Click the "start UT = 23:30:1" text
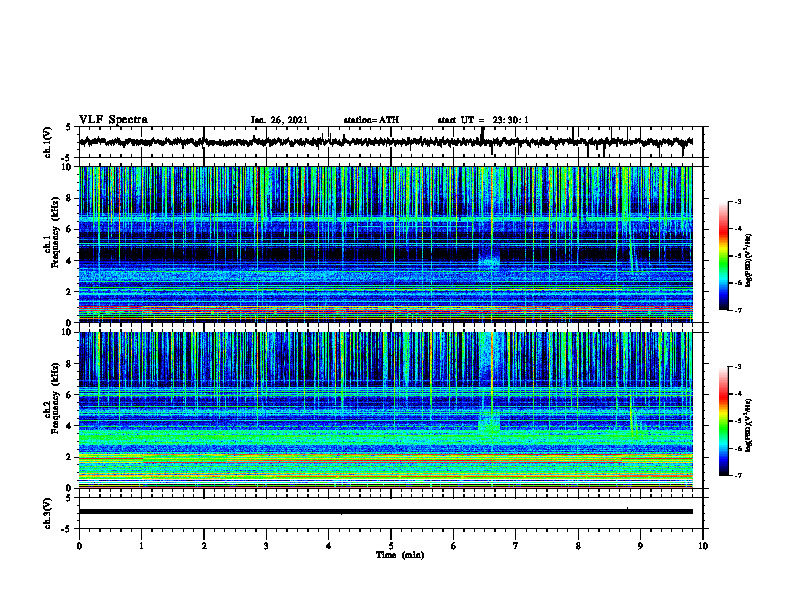The height and width of the screenshot is (612, 792). (483, 120)
